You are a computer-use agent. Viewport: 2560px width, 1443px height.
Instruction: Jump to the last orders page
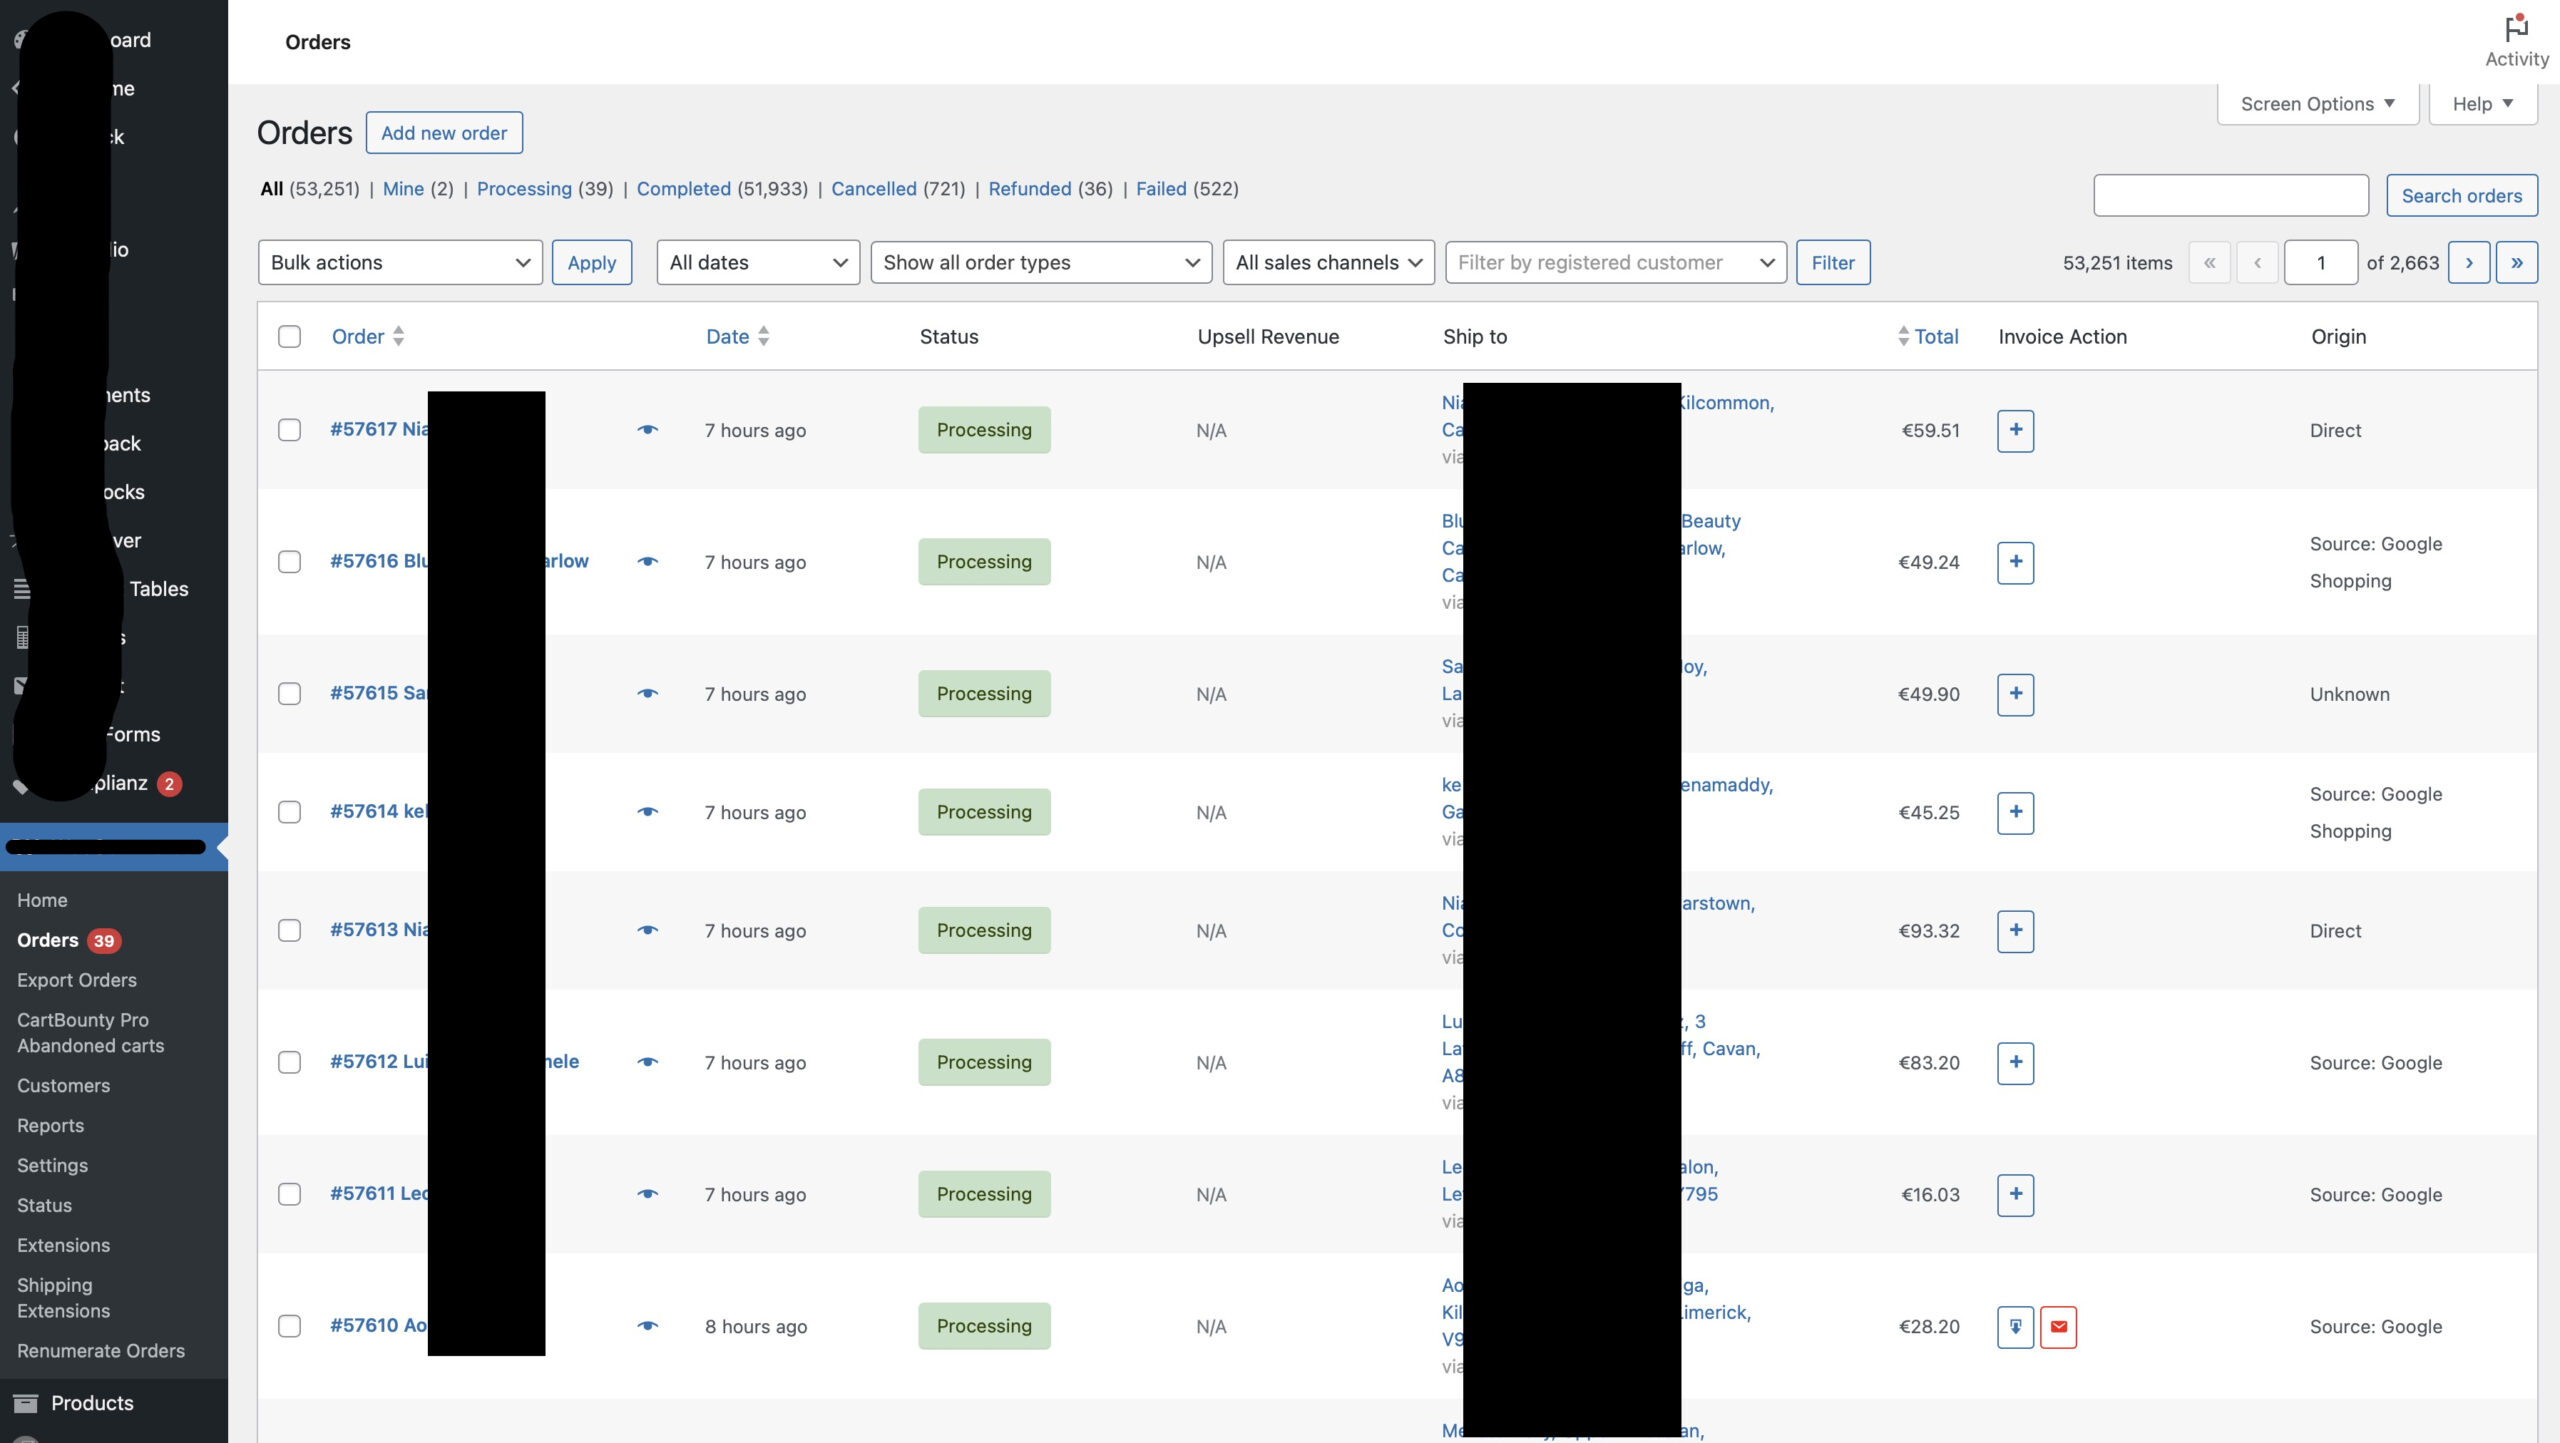click(x=2516, y=263)
